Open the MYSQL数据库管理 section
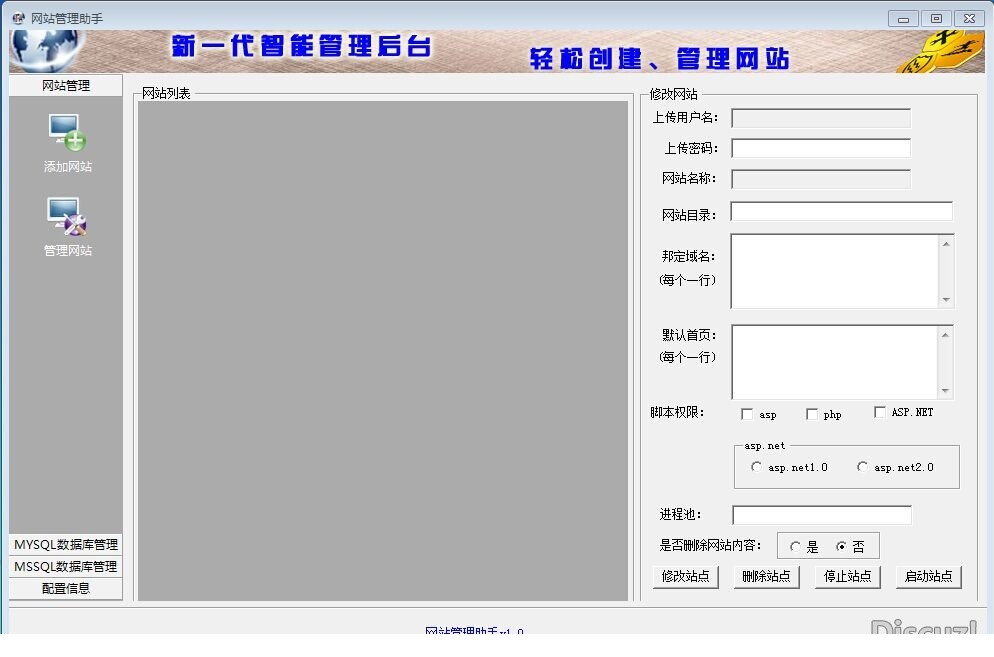Image resolution: width=994 pixels, height=657 pixels. tap(66, 545)
